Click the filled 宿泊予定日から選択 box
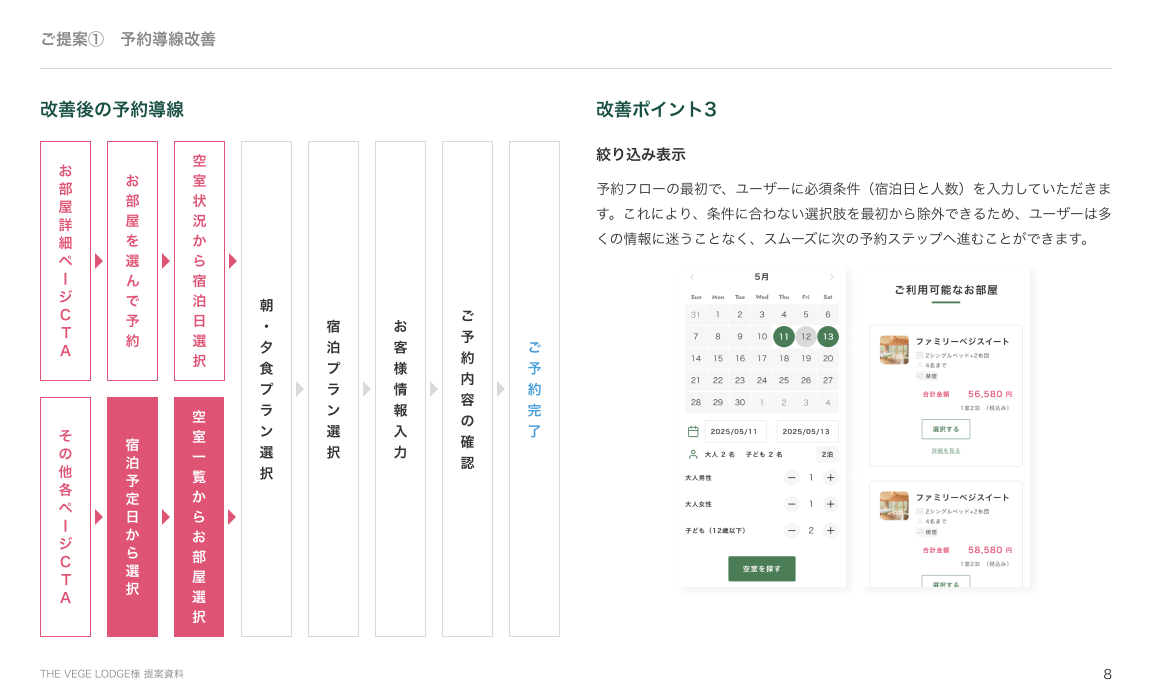Viewport: 1152px width, 700px height. tap(132, 517)
